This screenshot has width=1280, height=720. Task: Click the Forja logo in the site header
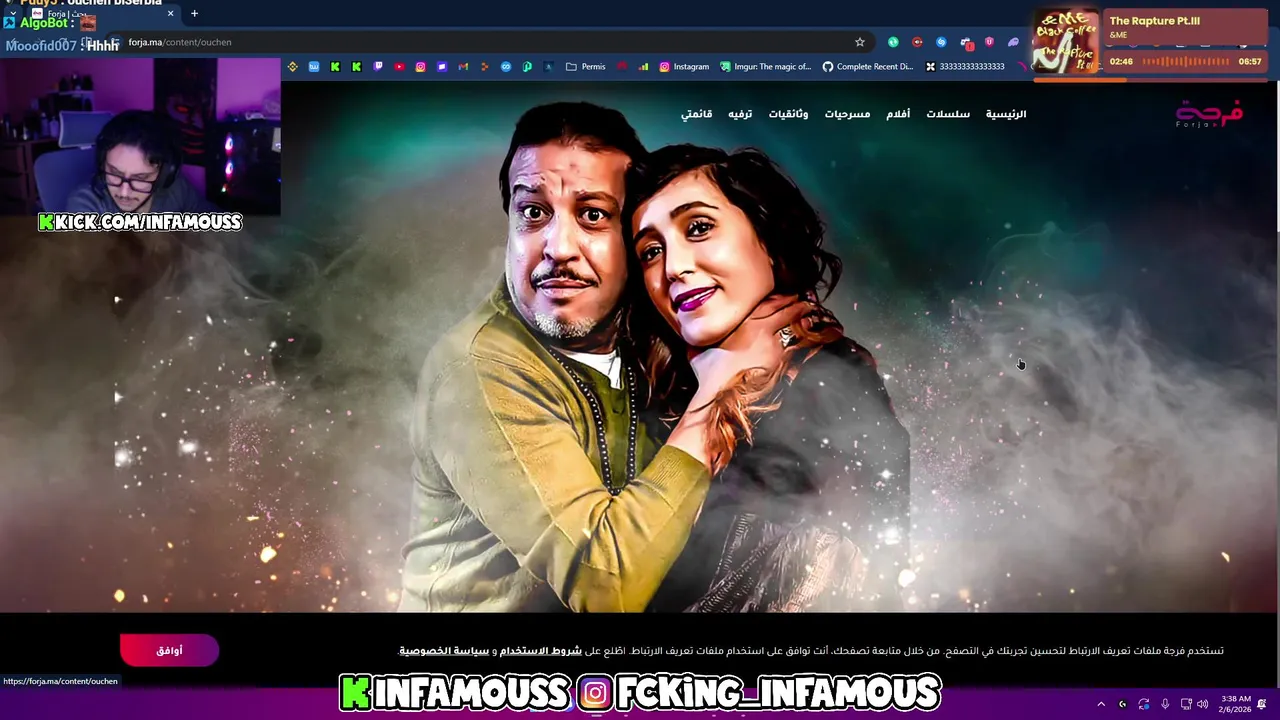1209,113
